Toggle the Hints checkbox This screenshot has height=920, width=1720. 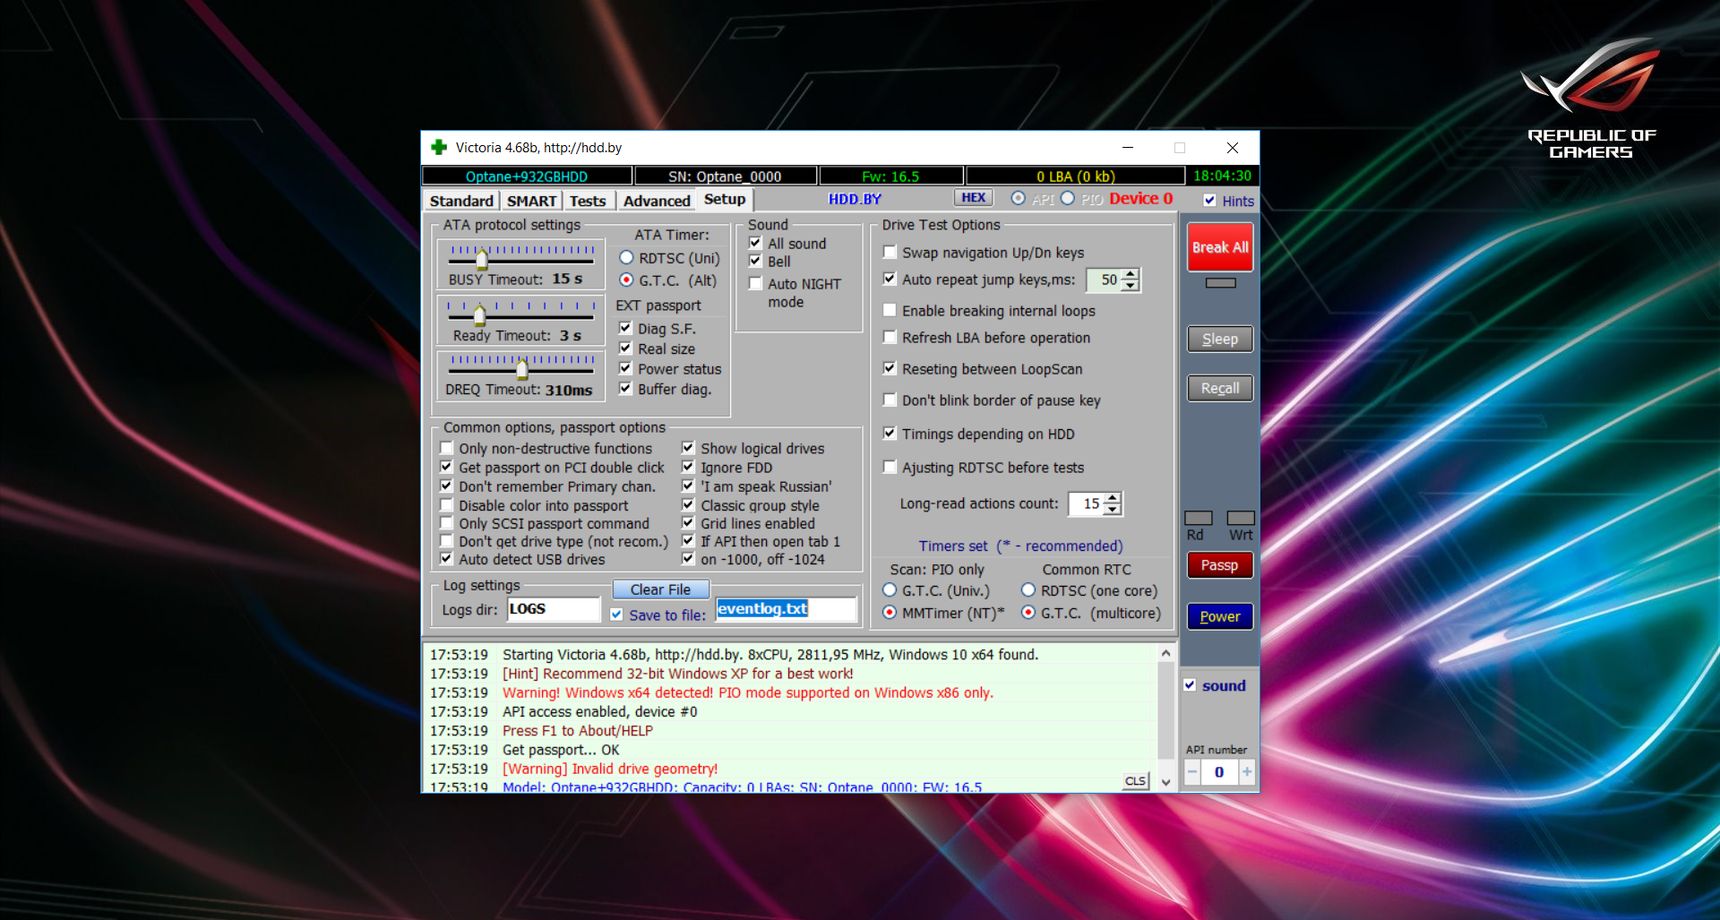[1210, 200]
